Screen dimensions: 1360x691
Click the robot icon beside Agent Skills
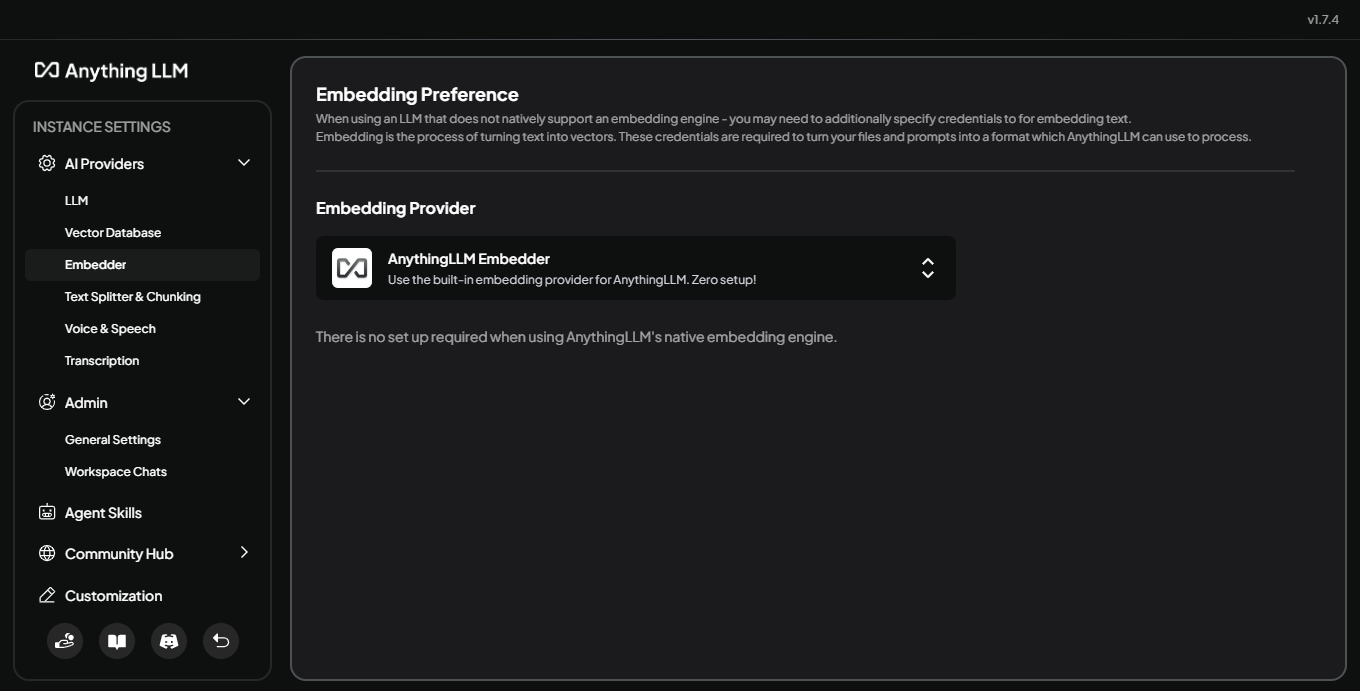point(47,512)
